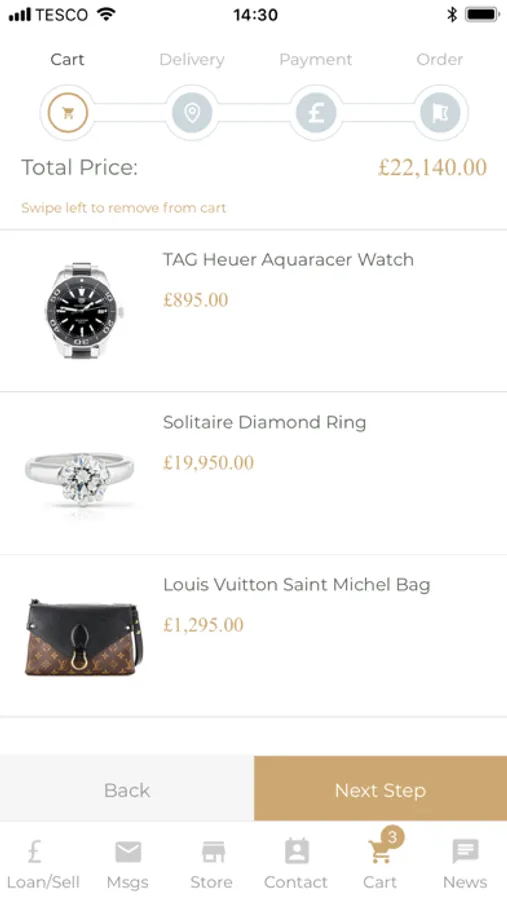Select the Solitaire Diamond Ring image
The width and height of the screenshot is (507, 900).
click(x=79, y=479)
